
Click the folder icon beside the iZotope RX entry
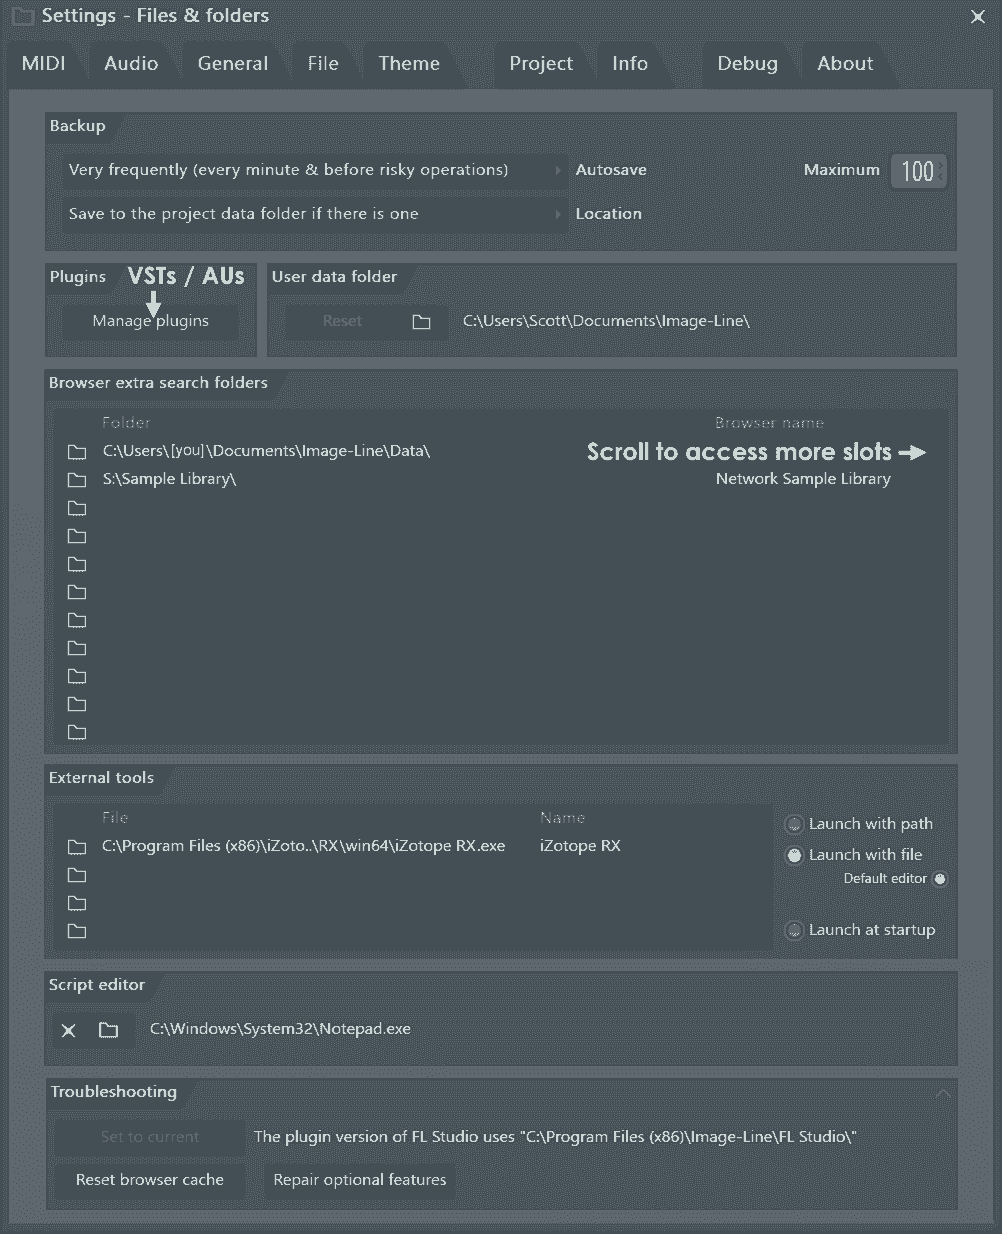point(77,845)
